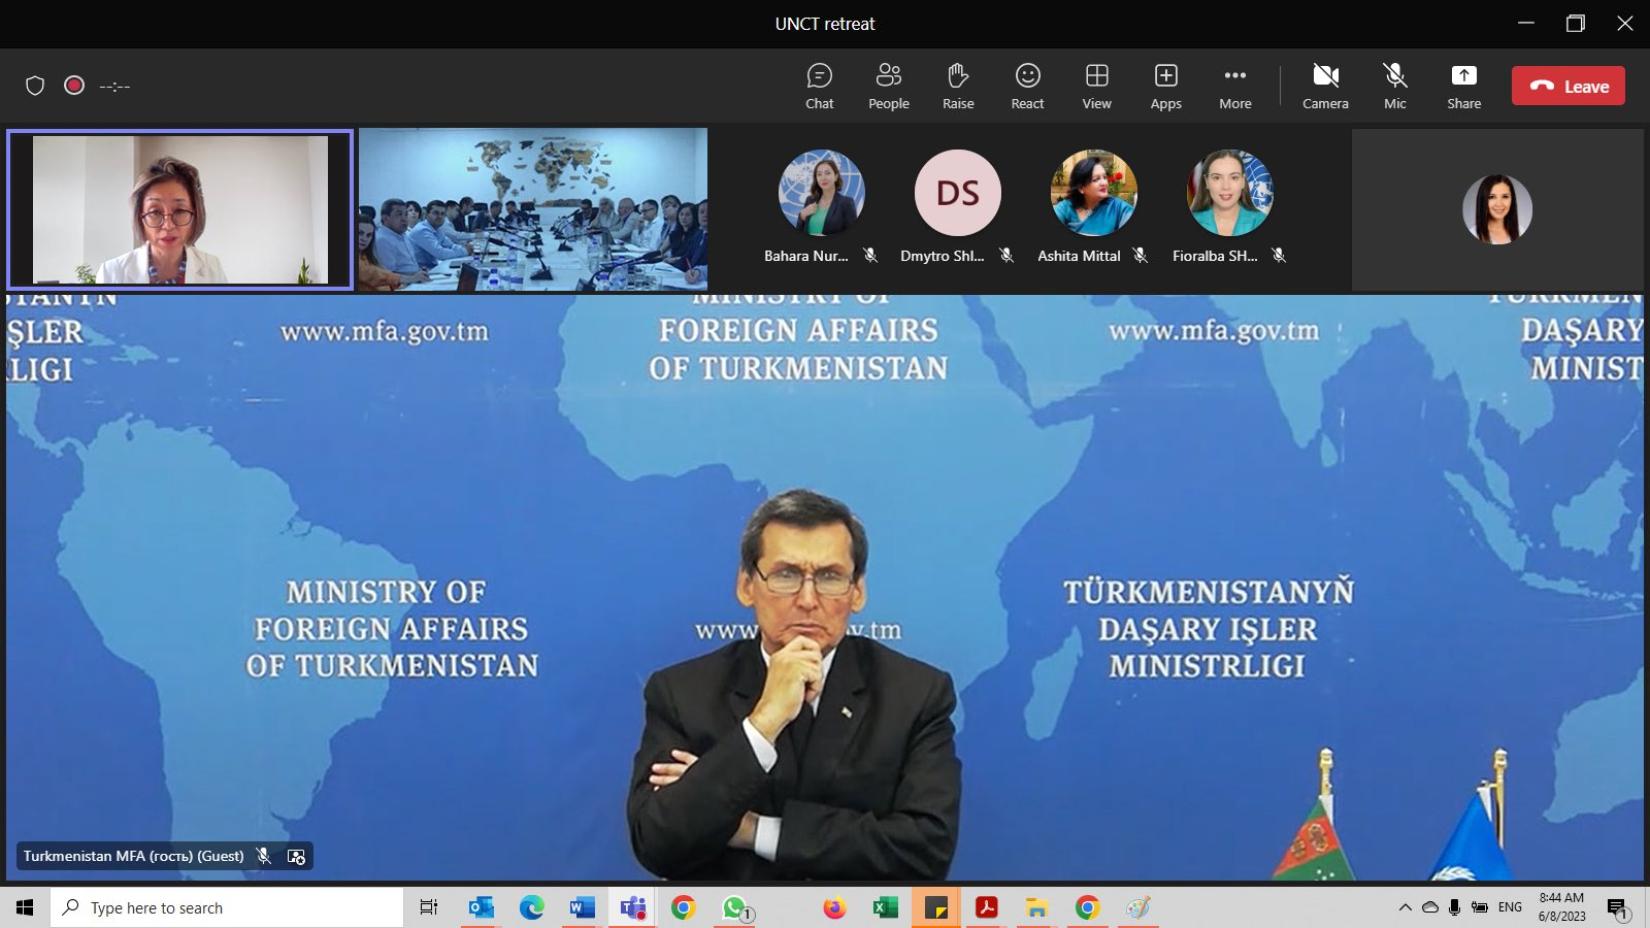Open Task View on the taskbar
Screen dimensions: 1650x928
429,907
